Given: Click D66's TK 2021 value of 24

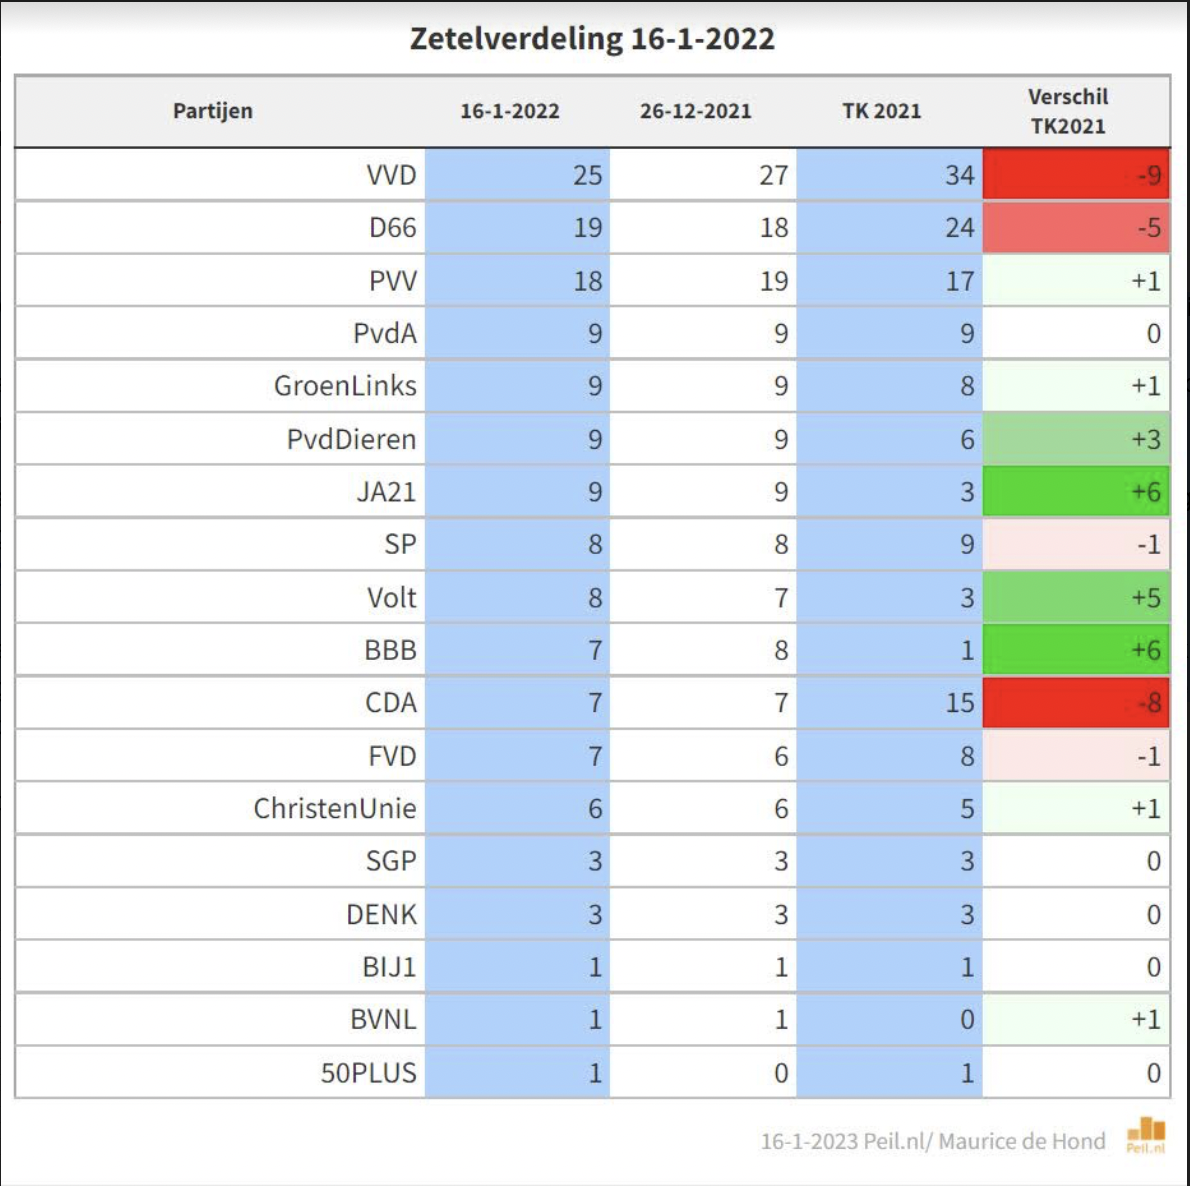Looking at the screenshot, I should [959, 228].
